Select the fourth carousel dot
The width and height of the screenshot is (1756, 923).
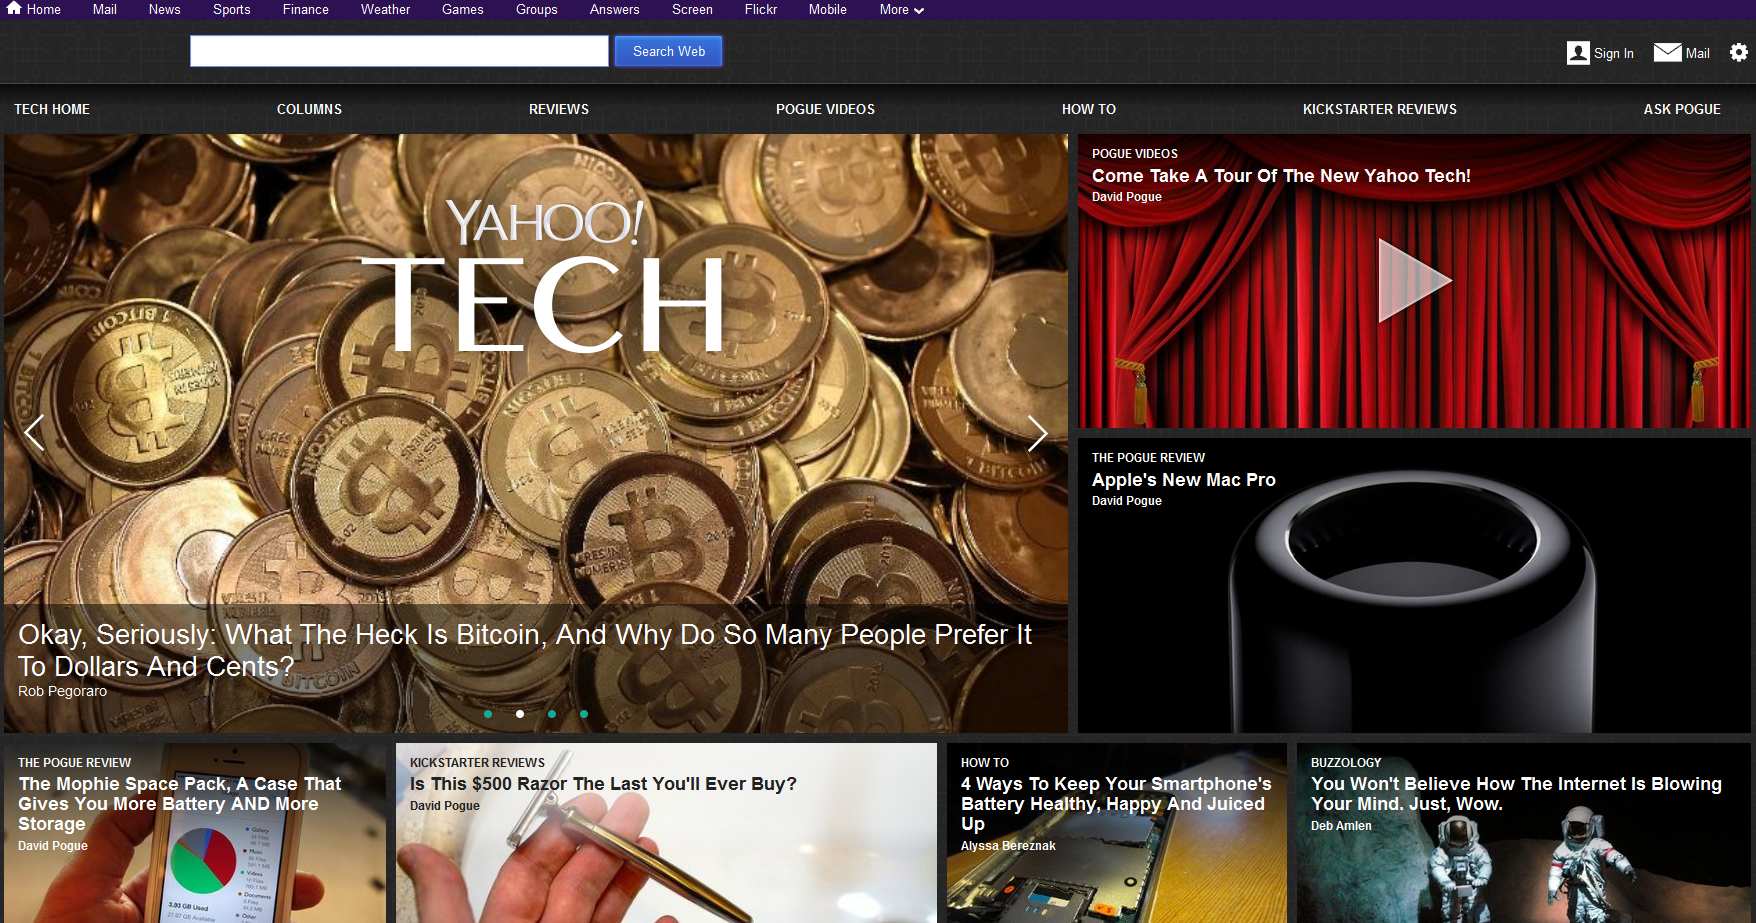[x=584, y=714]
